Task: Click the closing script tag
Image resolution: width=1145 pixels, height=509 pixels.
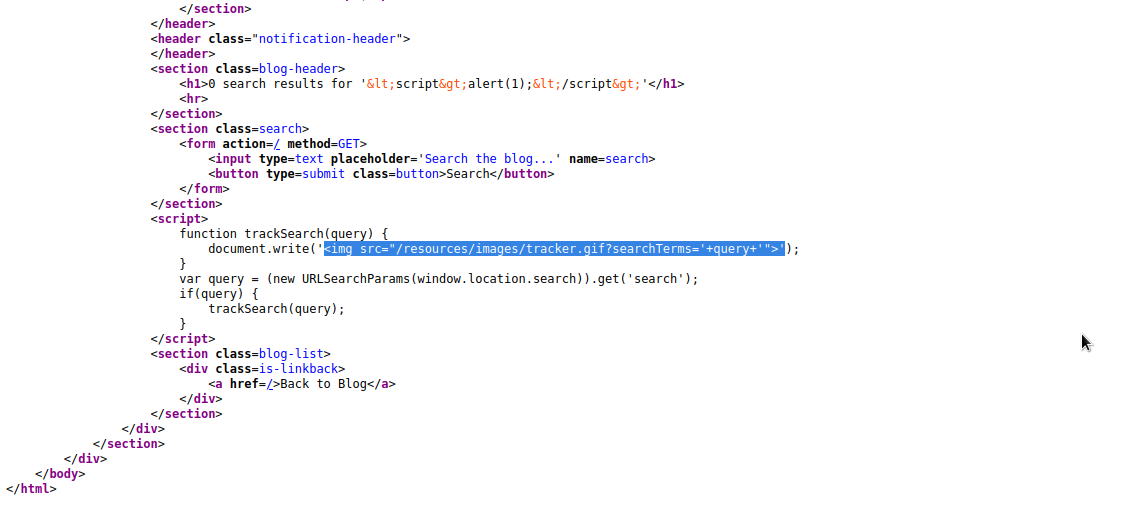Action: 183,339
